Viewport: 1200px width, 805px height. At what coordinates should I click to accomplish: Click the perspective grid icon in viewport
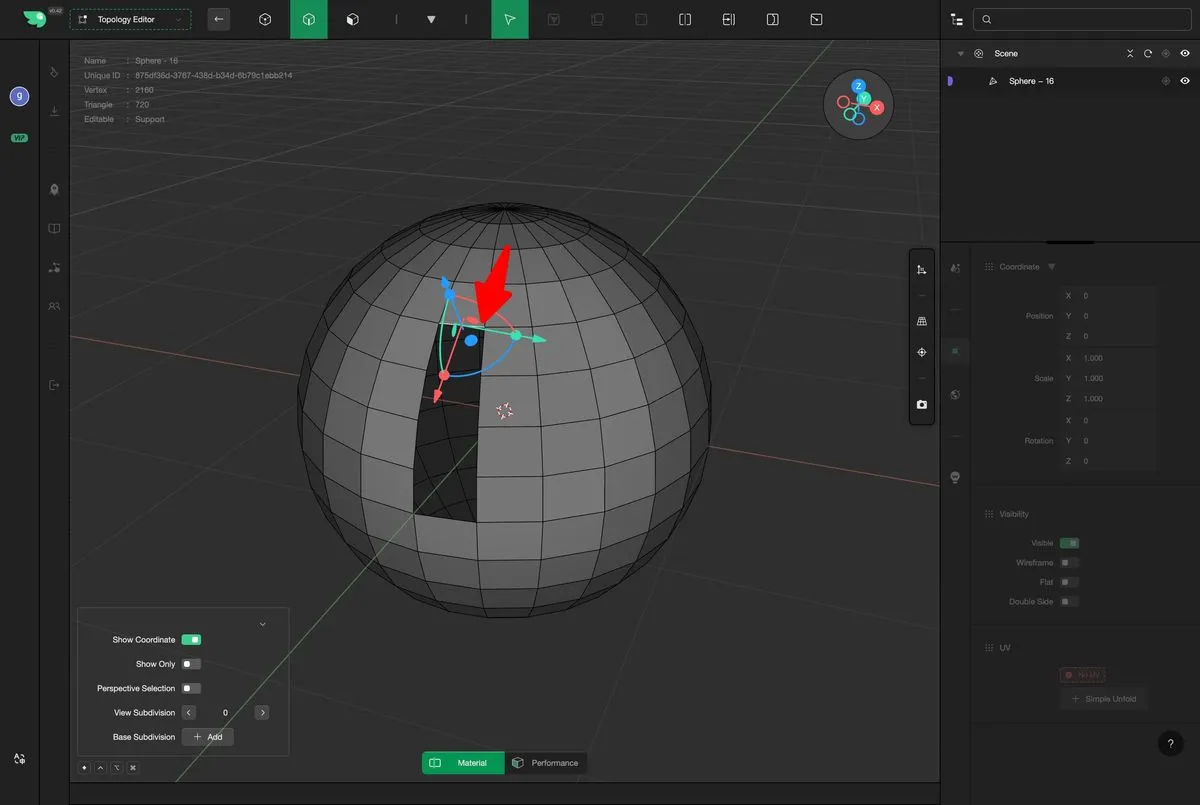(921, 321)
